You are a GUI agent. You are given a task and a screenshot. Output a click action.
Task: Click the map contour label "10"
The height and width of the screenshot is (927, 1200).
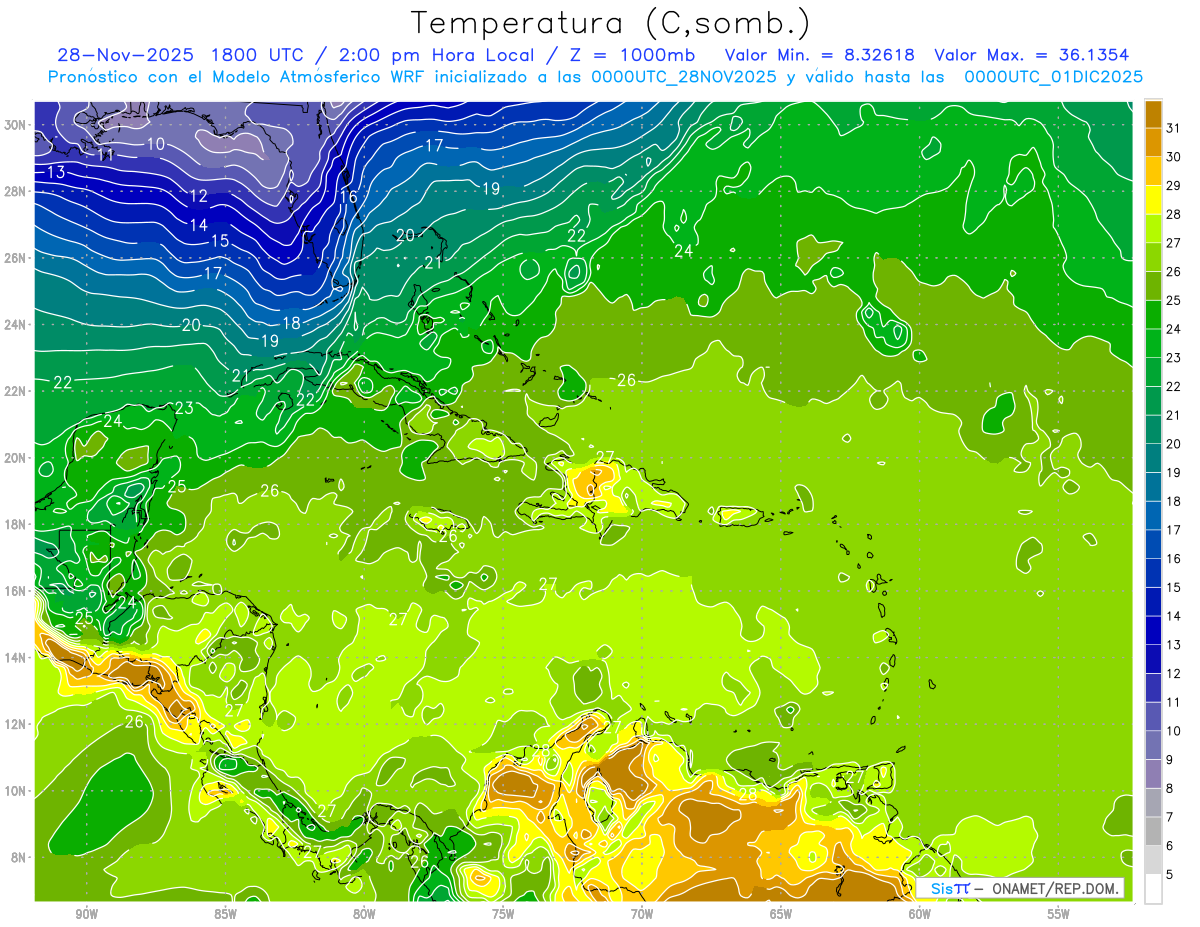156,144
